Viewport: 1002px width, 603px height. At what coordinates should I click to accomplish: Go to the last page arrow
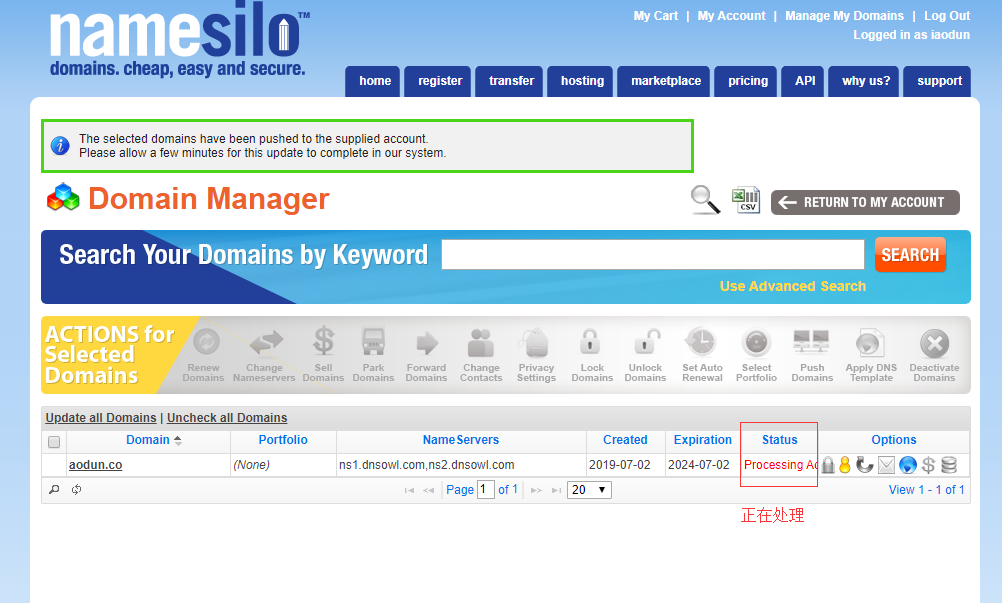coord(556,490)
